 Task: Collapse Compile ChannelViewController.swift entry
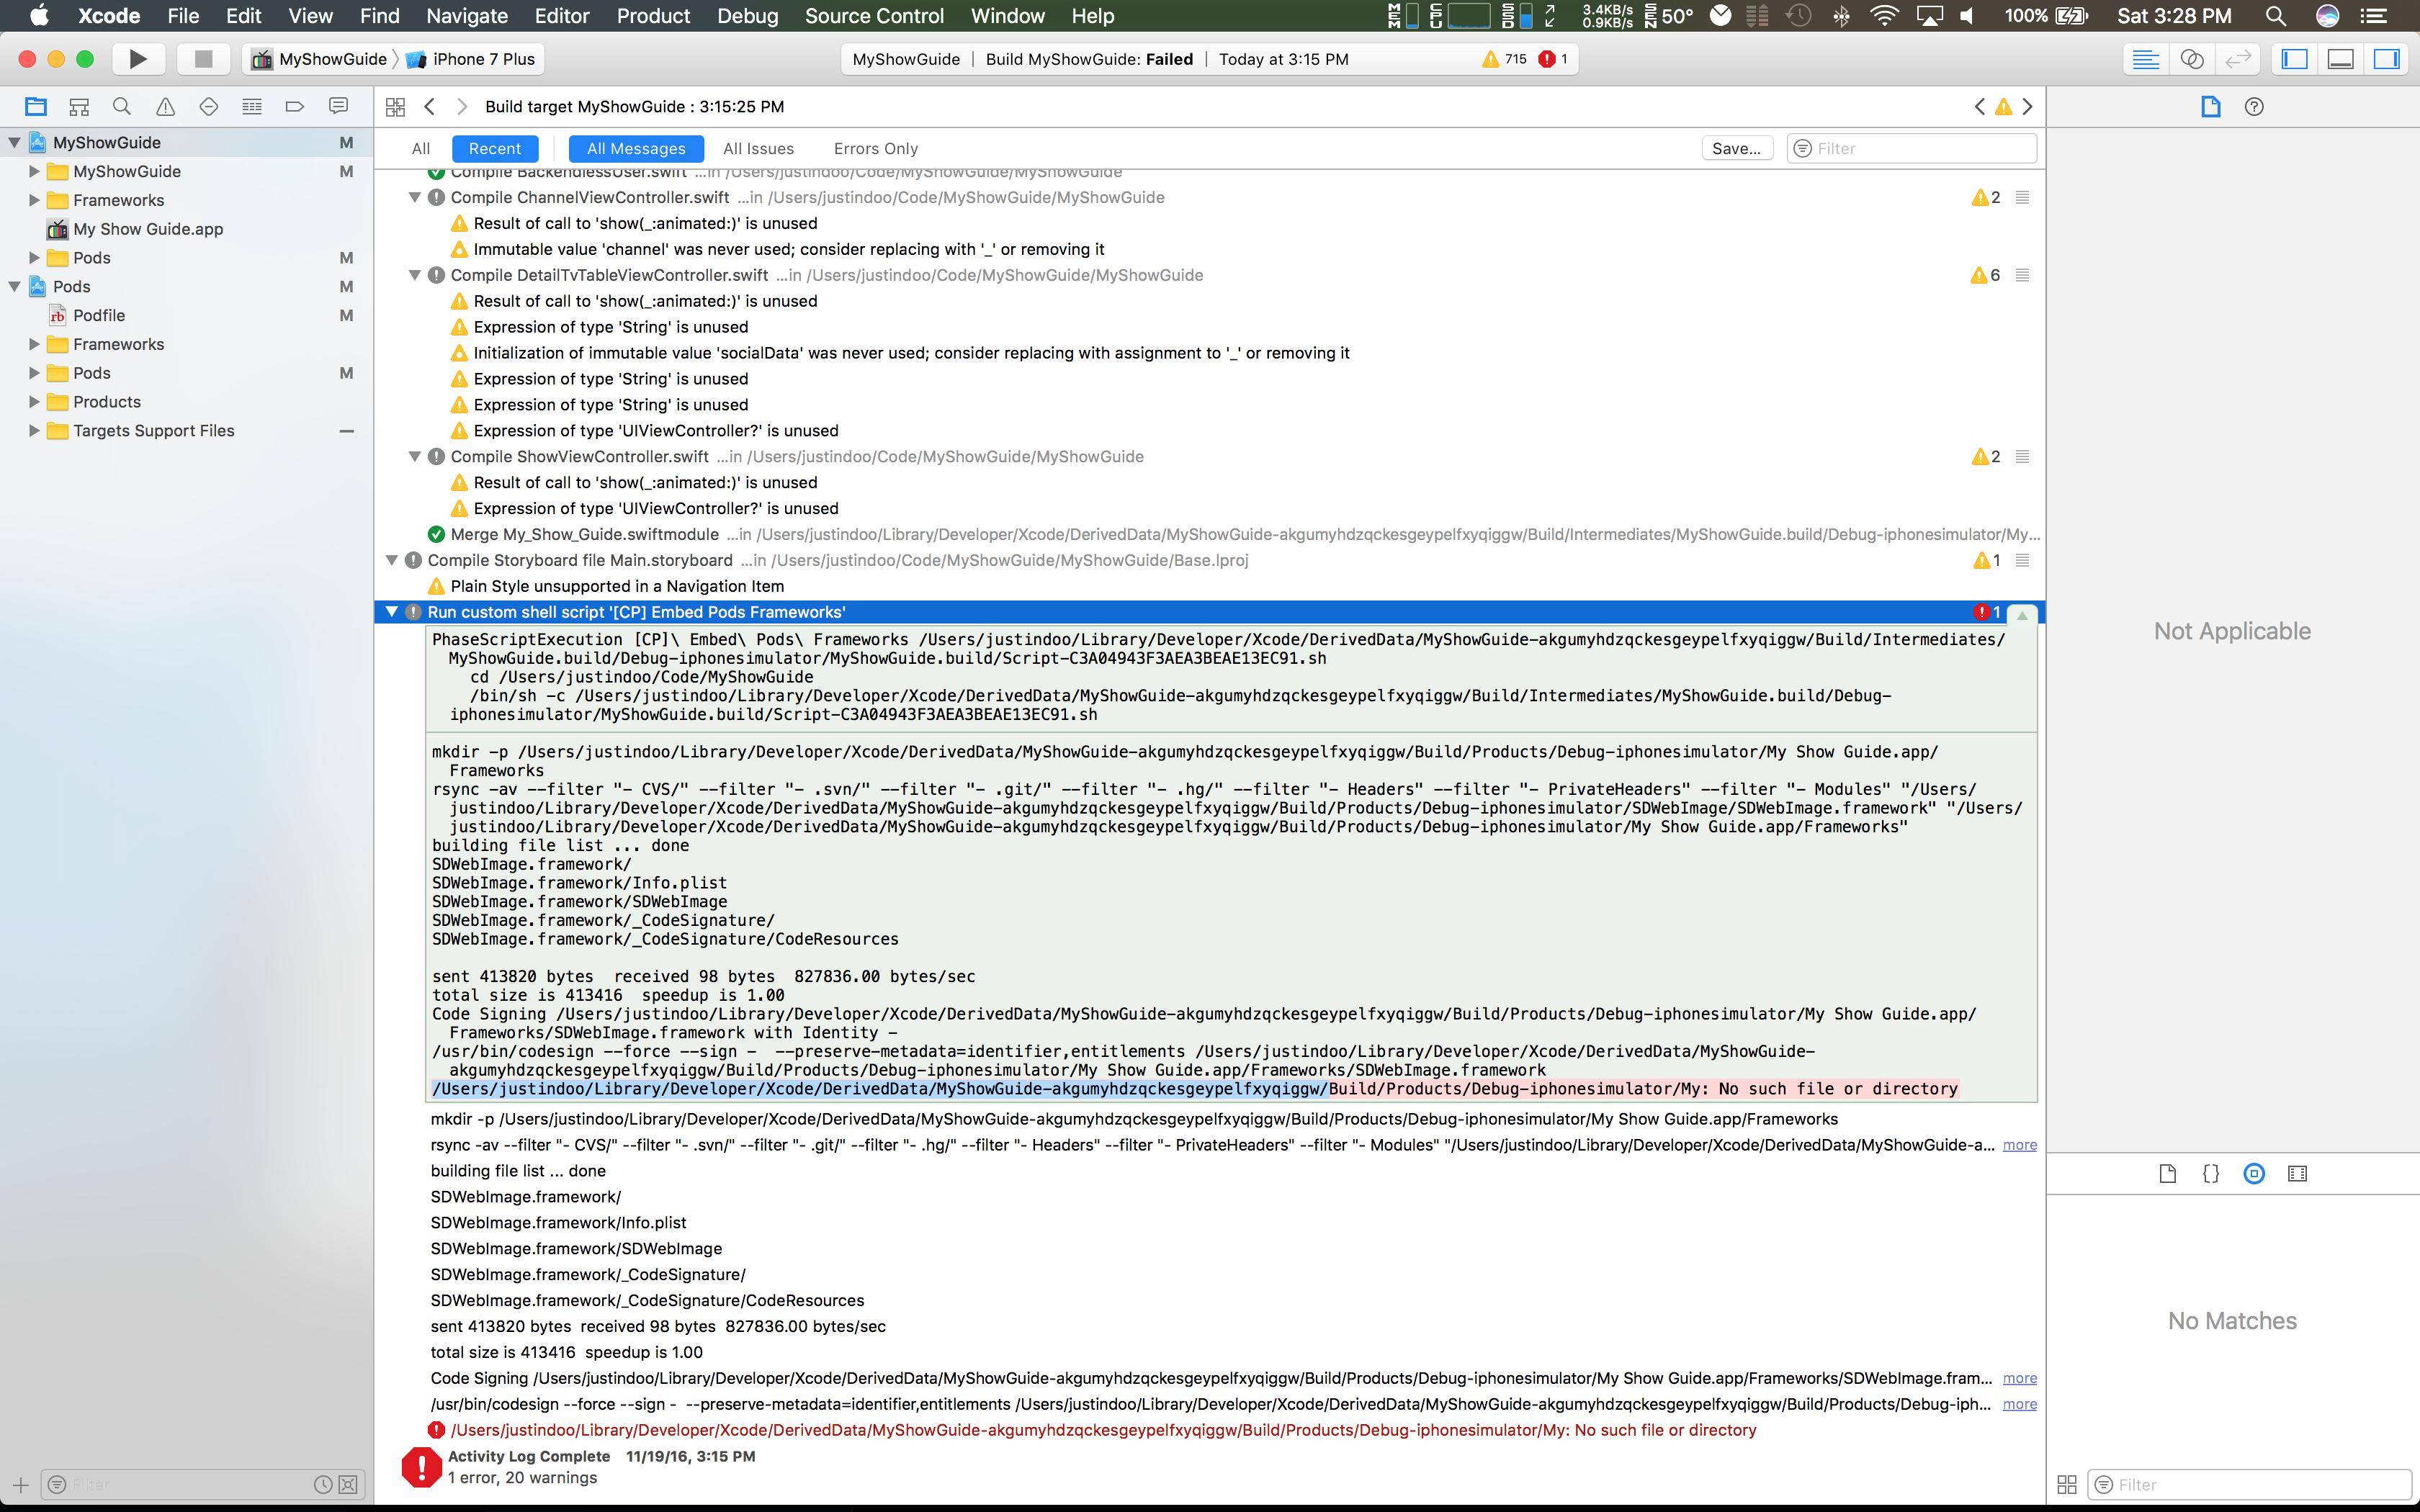414,197
